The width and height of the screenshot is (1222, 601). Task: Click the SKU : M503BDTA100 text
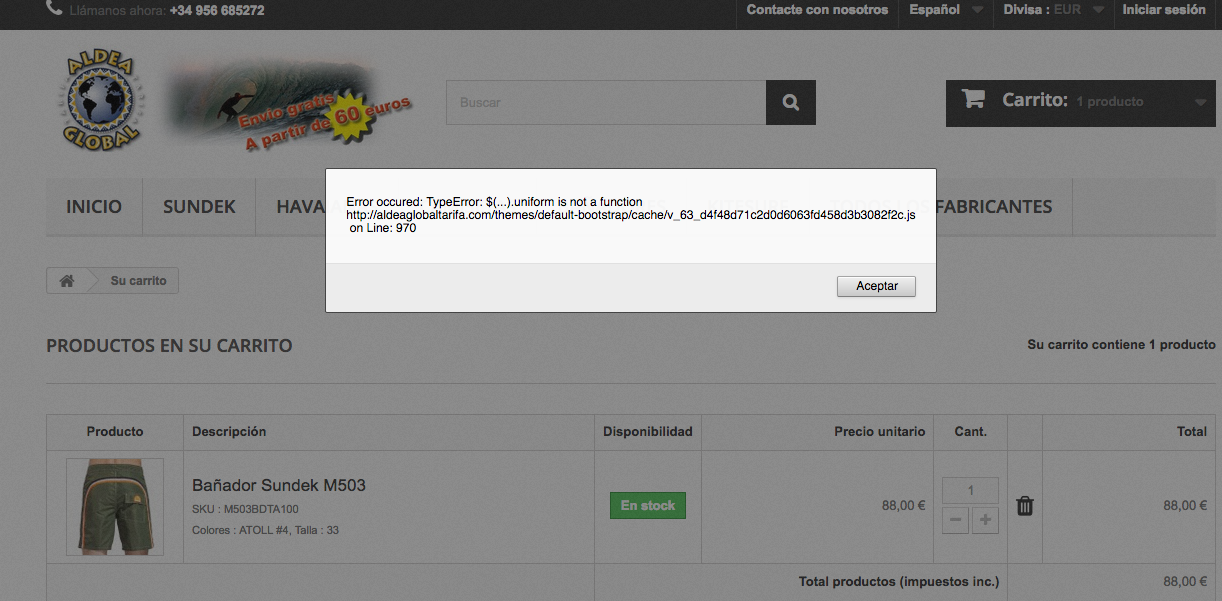[x=245, y=510]
